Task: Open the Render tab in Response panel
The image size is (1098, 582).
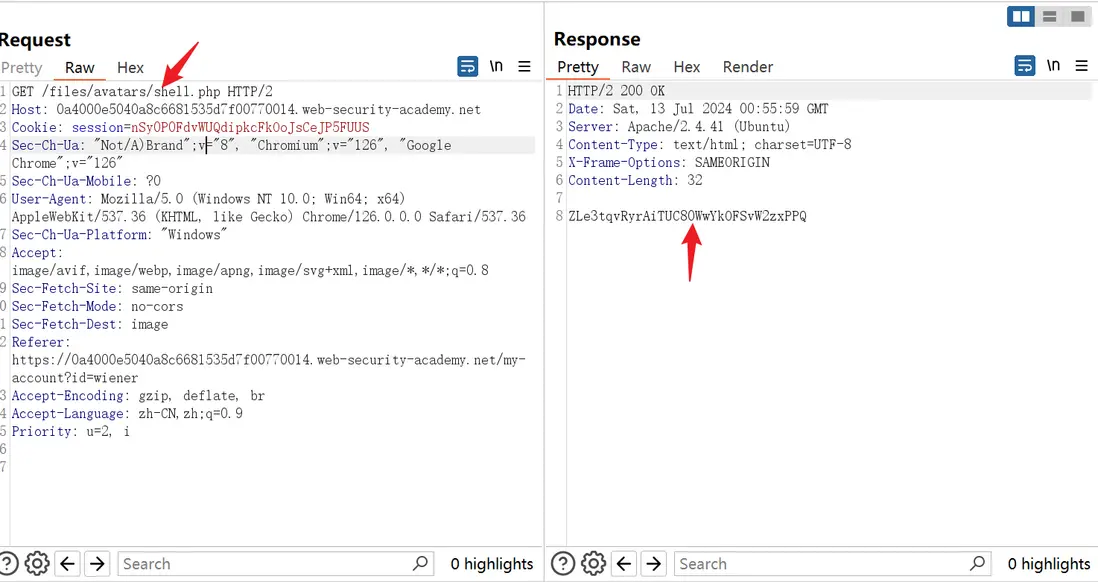Action: 748,67
